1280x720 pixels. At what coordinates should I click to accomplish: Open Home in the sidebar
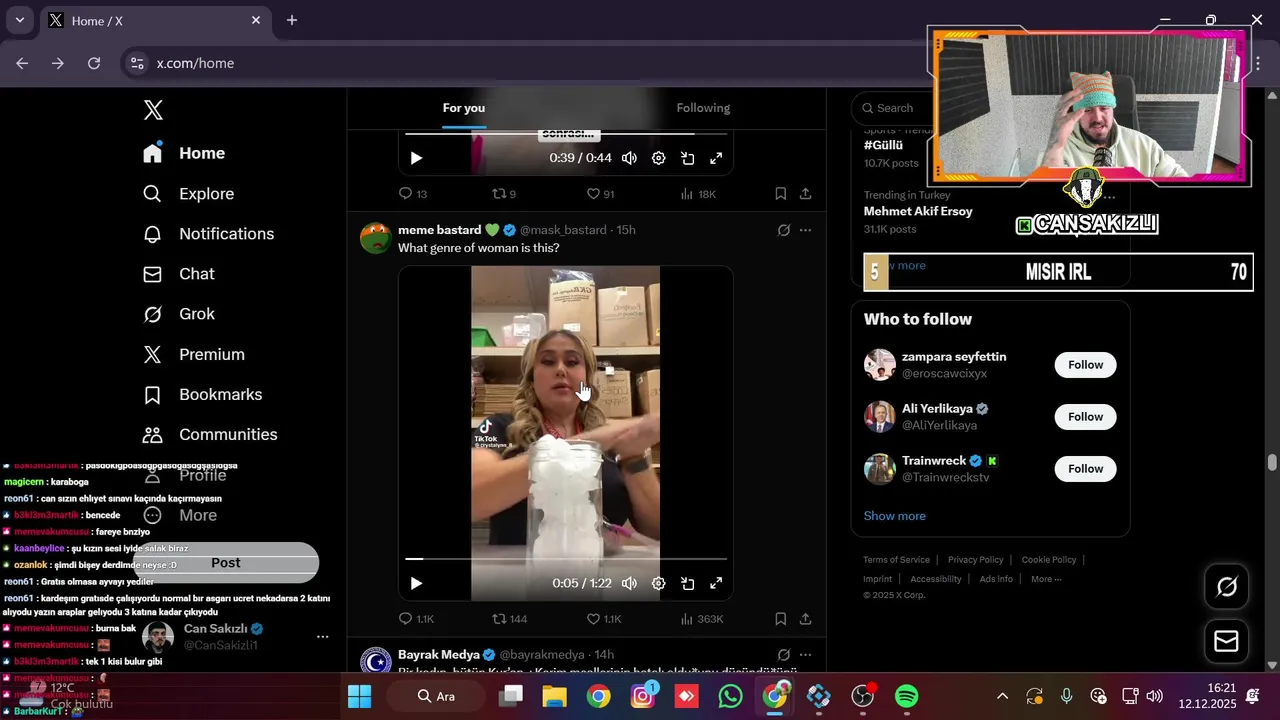point(184,153)
